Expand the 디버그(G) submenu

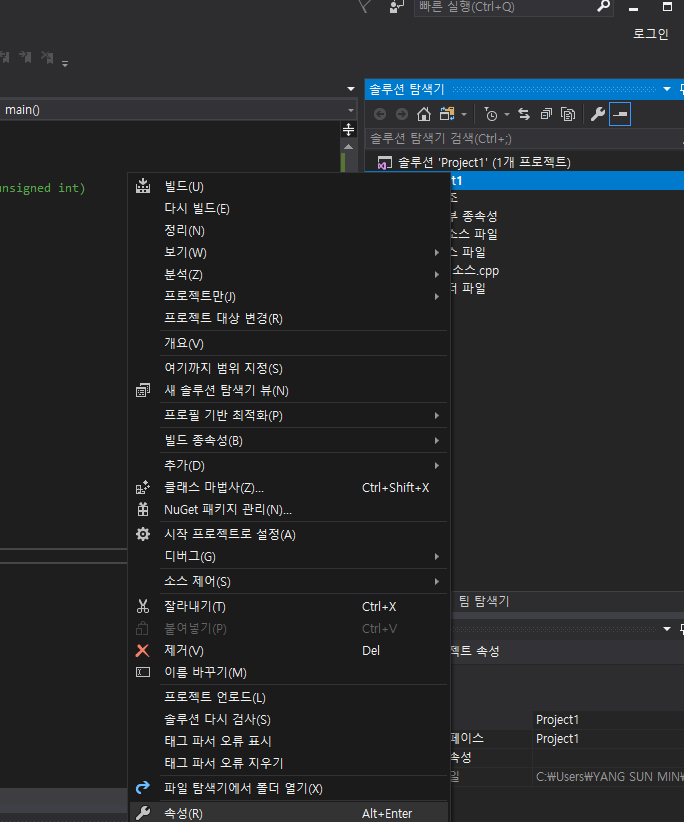[437, 557]
